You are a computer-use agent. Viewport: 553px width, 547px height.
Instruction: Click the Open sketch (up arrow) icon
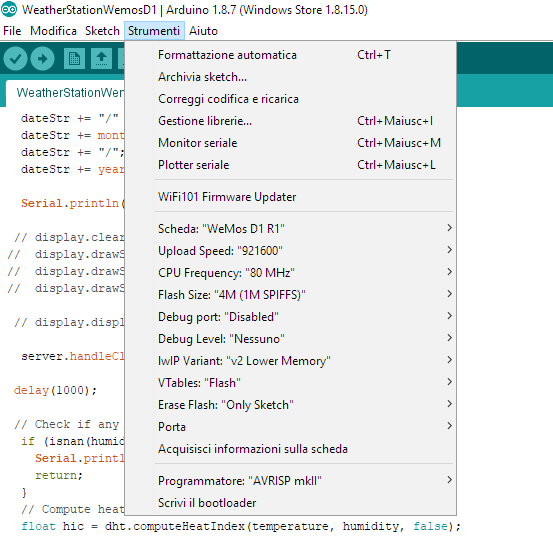[x=102, y=59]
